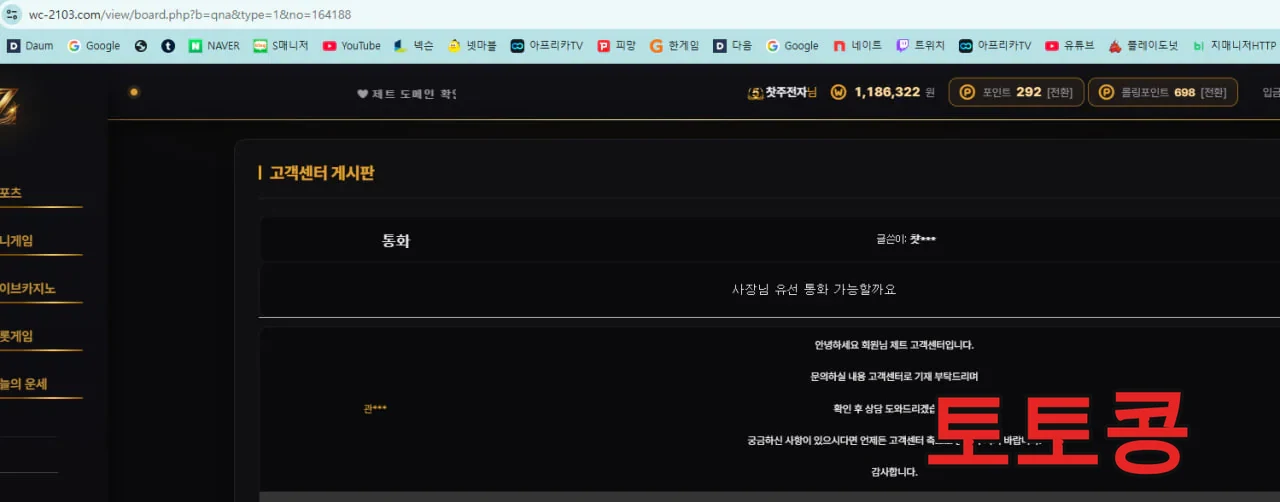
Task: Open the 네이트 bookmark
Action: click(857, 45)
